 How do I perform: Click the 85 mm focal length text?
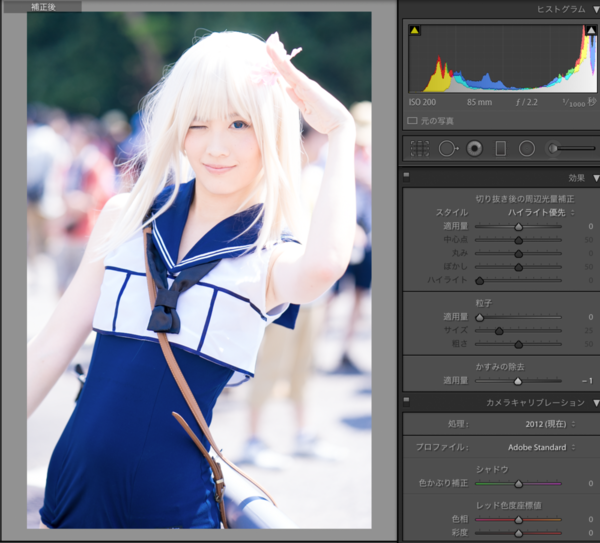click(479, 102)
